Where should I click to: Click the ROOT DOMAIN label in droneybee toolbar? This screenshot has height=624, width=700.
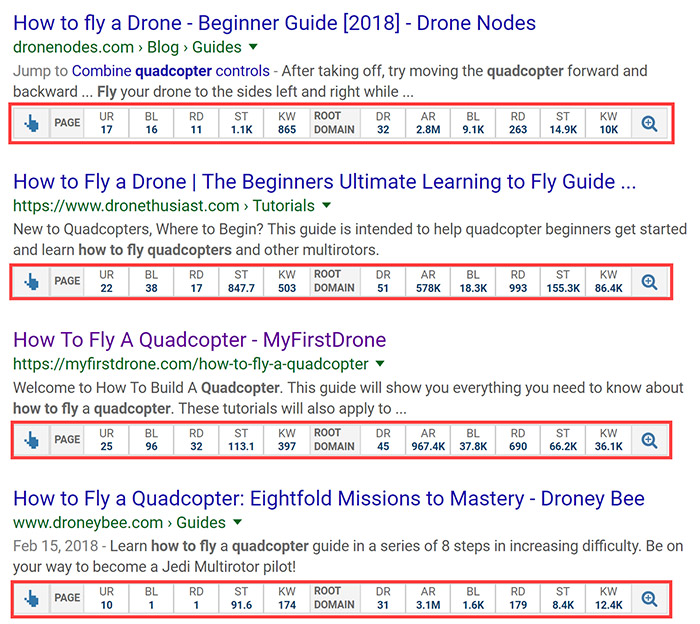(334, 598)
